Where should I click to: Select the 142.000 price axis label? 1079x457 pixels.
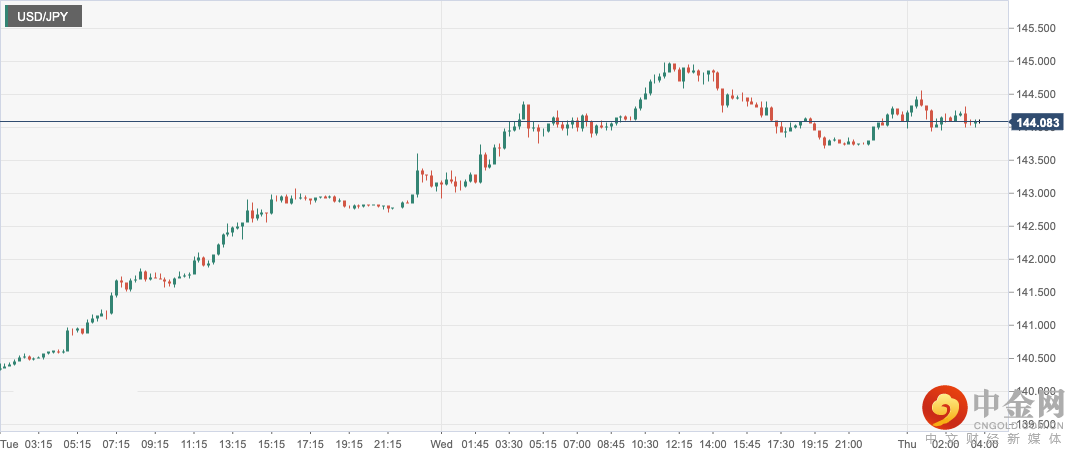pyautogui.click(x=1034, y=260)
